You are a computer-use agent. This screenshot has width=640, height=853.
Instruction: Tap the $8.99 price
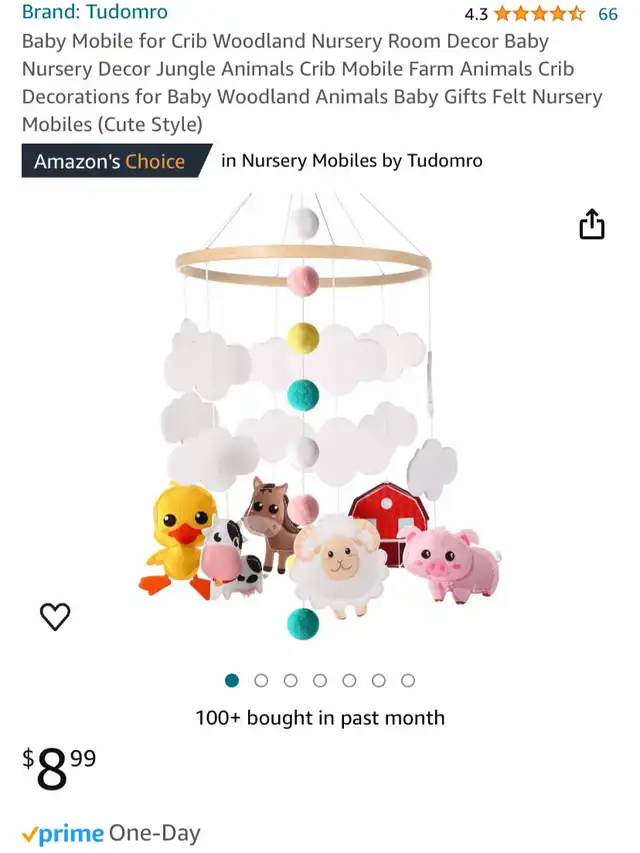[x=59, y=768]
